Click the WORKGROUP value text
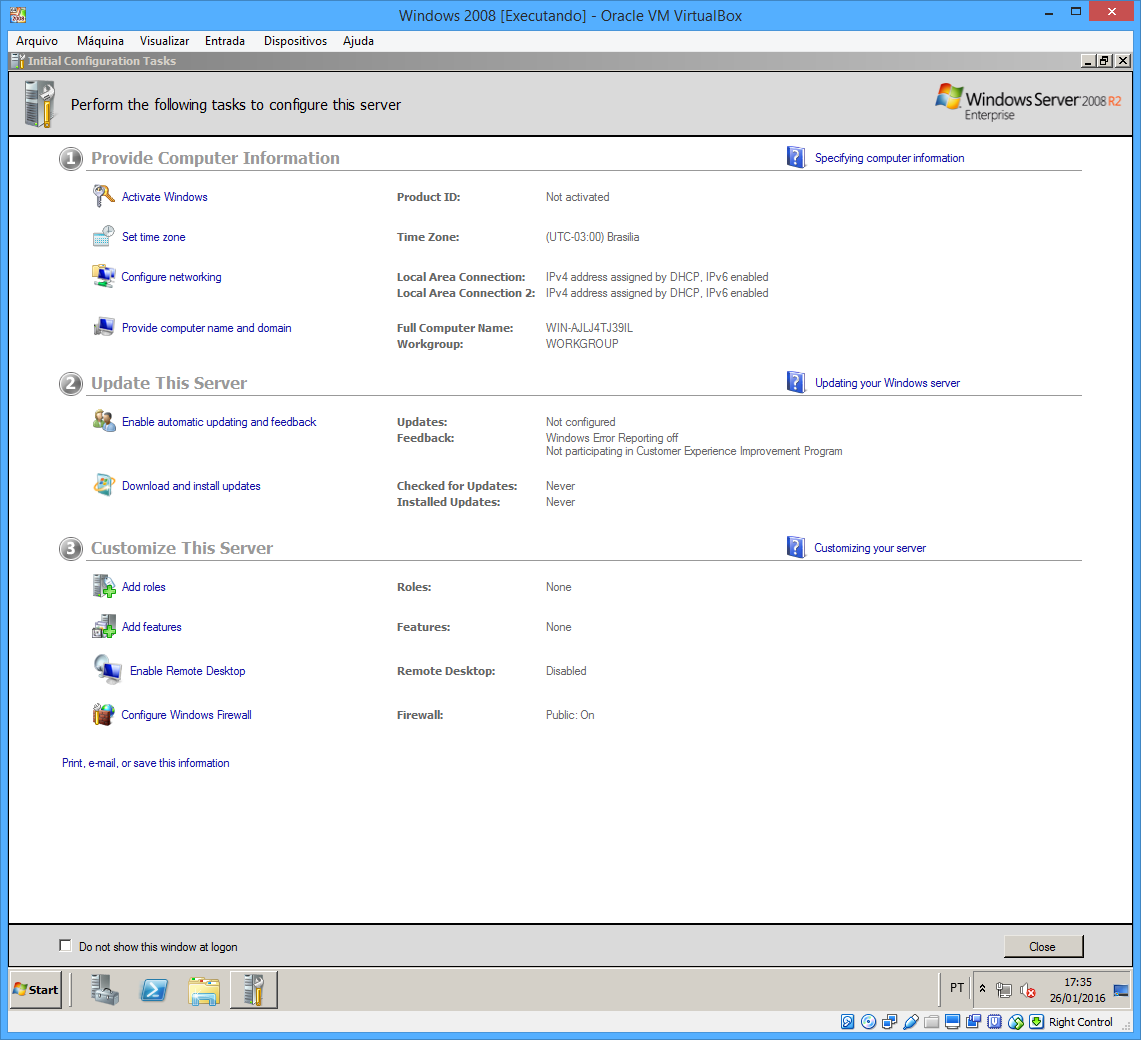The height and width of the screenshot is (1040, 1141). [x=581, y=344]
